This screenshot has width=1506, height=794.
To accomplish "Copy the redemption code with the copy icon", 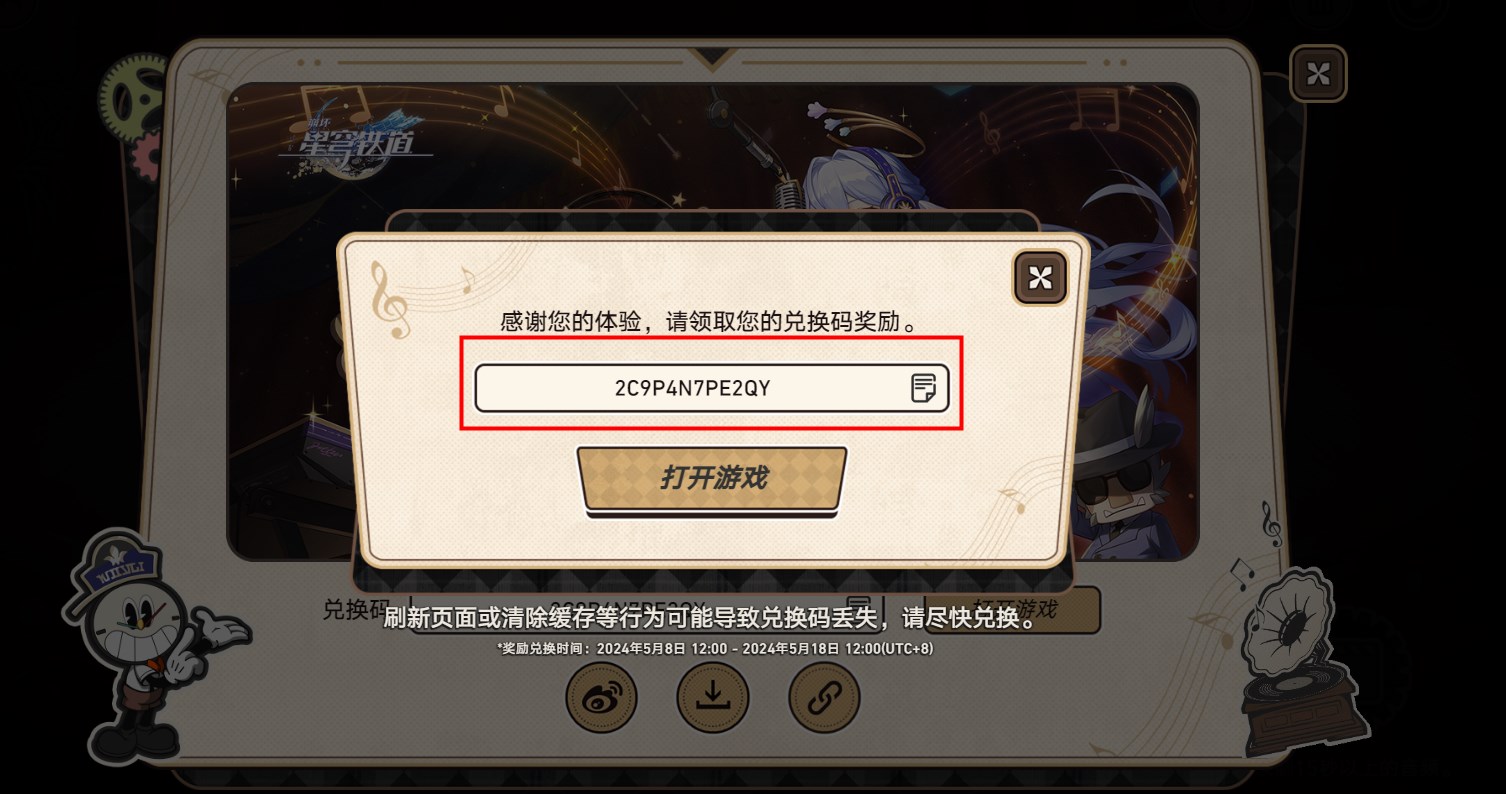I will [923, 388].
